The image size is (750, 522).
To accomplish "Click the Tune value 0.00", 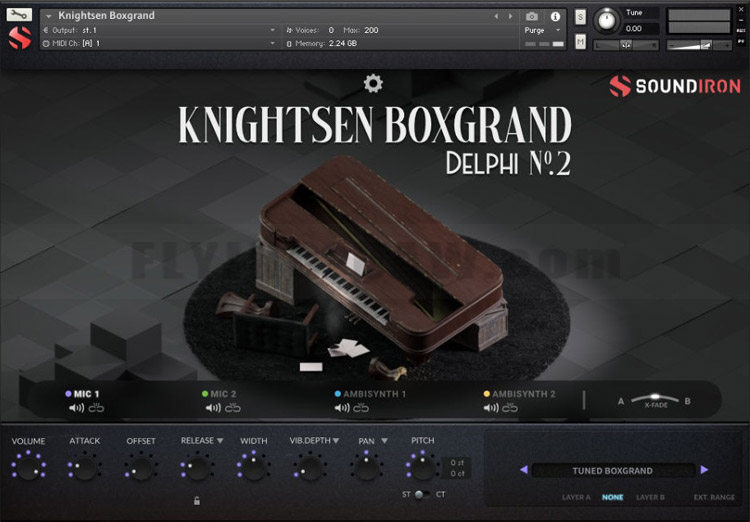I will click(634, 29).
